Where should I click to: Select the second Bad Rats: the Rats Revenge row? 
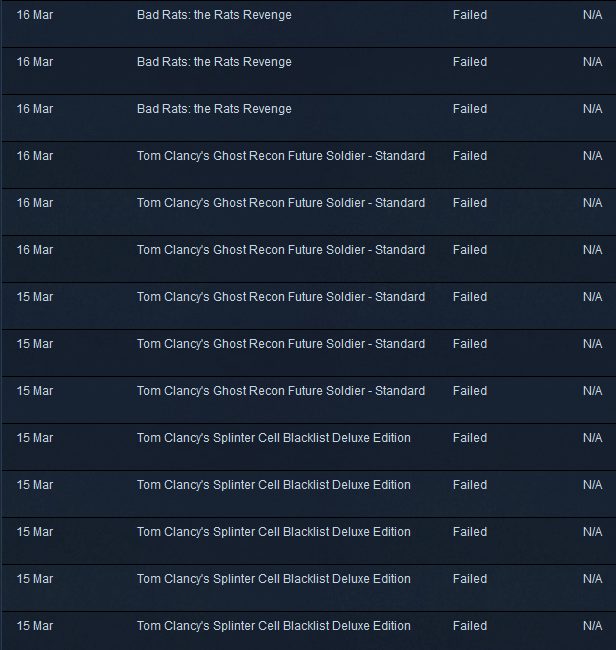pyautogui.click(x=309, y=71)
